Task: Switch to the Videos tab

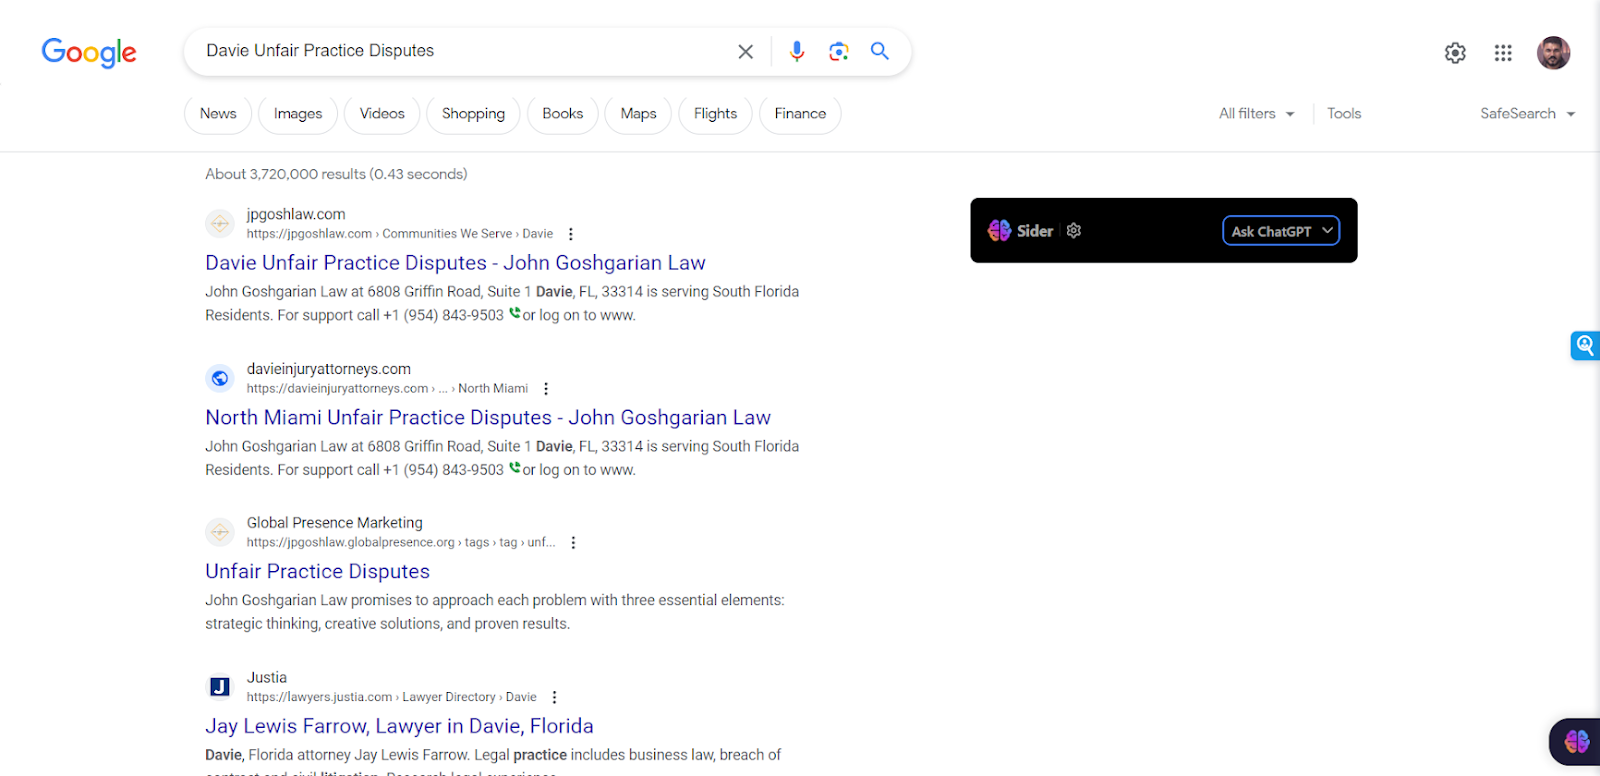Action: [382, 114]
